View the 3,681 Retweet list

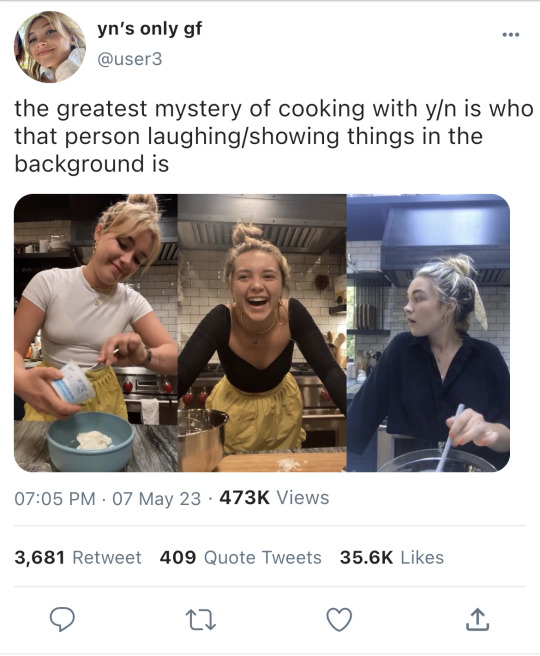[x=78, y=557]
